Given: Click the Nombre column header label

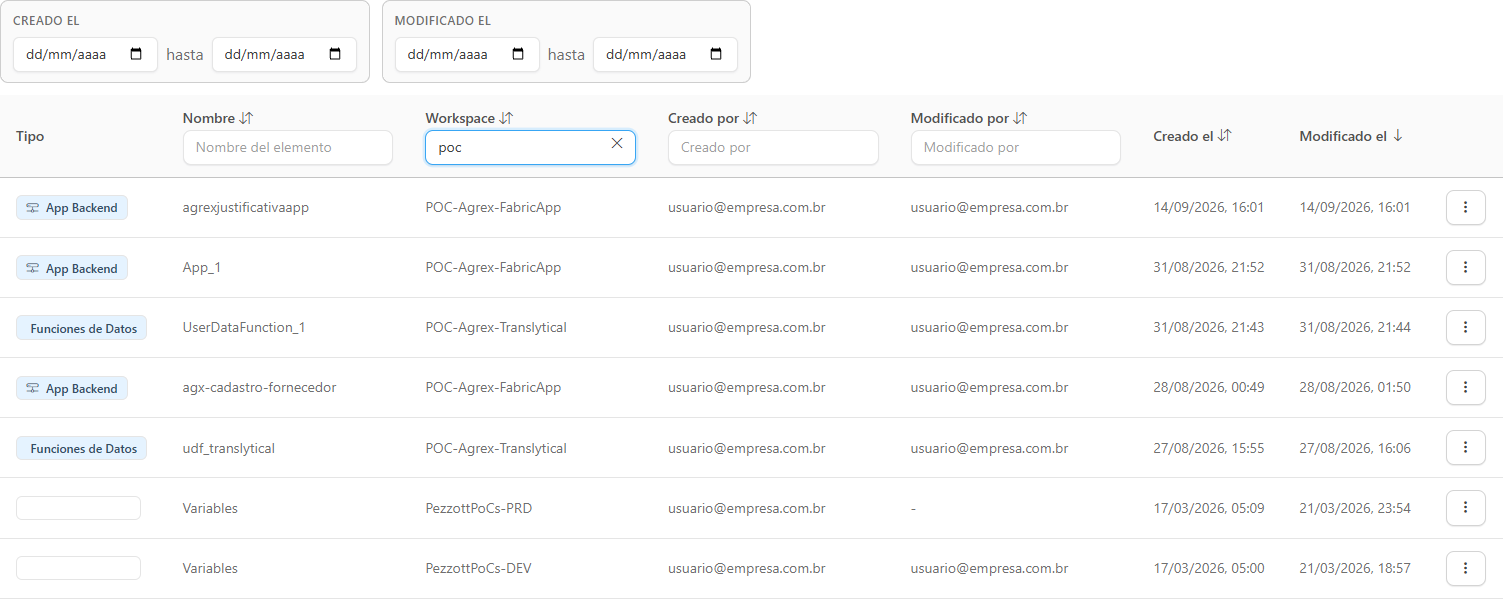Looking at the screenshot, I should pos(209,118).
